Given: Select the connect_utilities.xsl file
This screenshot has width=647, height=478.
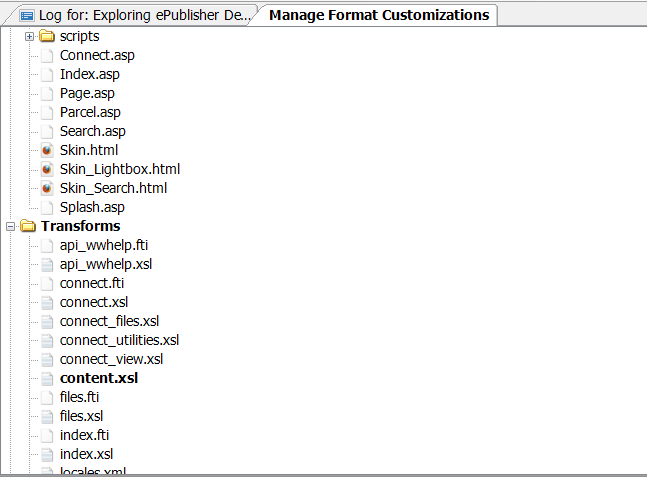Looking at the screenshot, I should coord(119,340).
